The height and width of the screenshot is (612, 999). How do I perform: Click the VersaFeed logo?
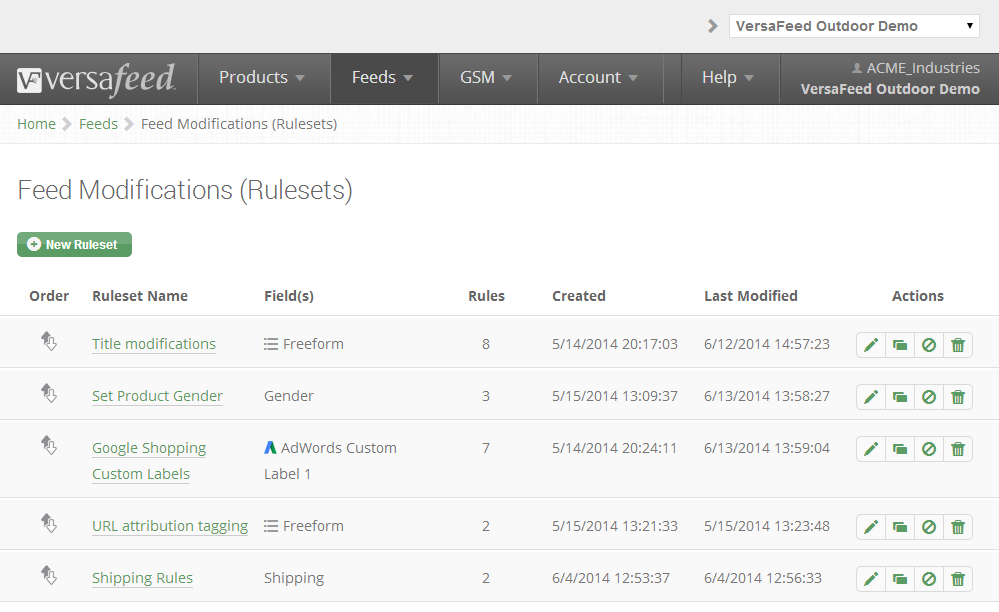point(96,79)
